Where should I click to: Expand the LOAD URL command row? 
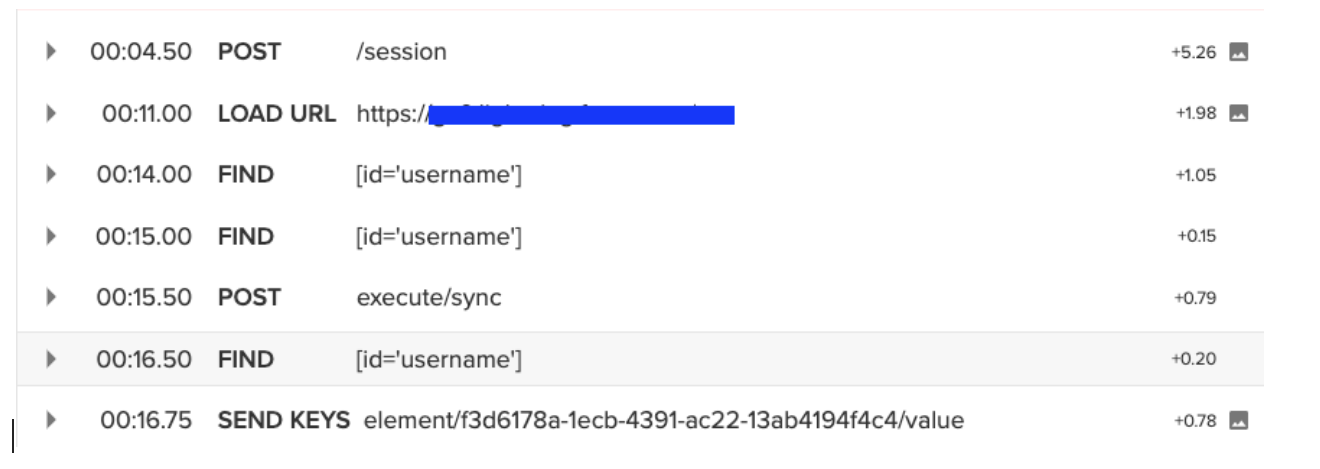point(51,114)
